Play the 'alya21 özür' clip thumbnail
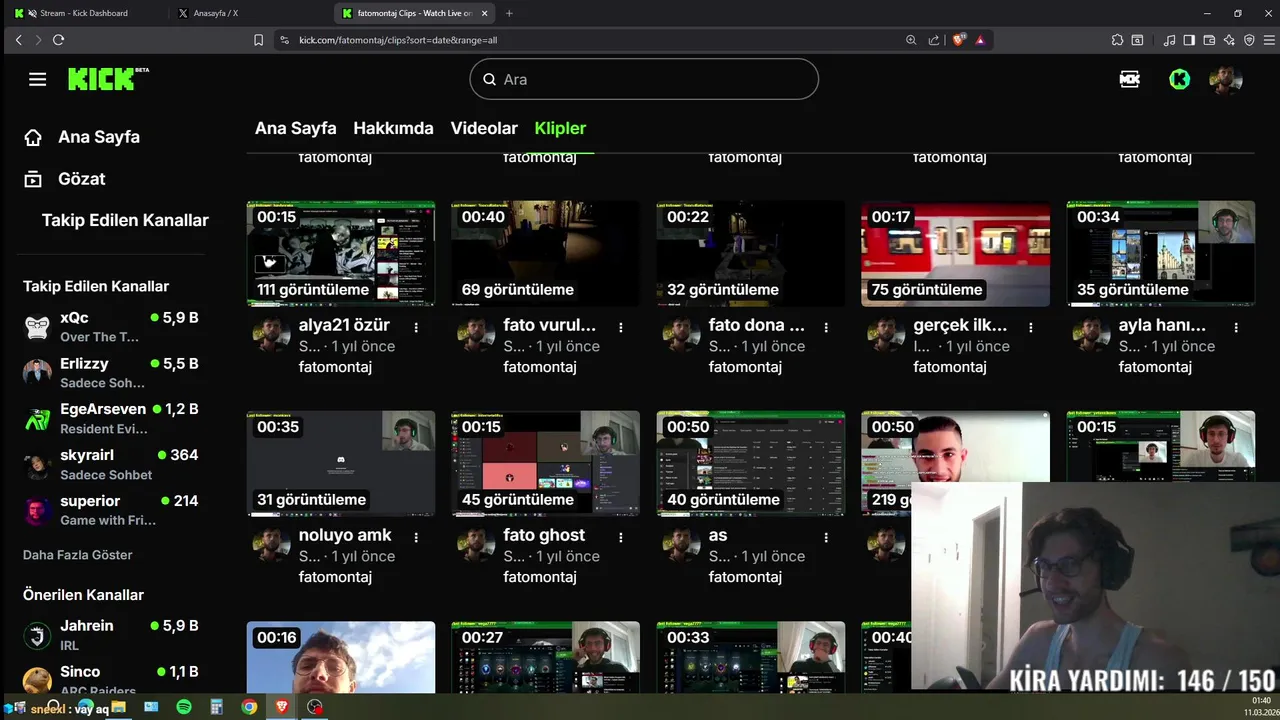This screenshot has height=720, width=1280. (x=341, y=253)
